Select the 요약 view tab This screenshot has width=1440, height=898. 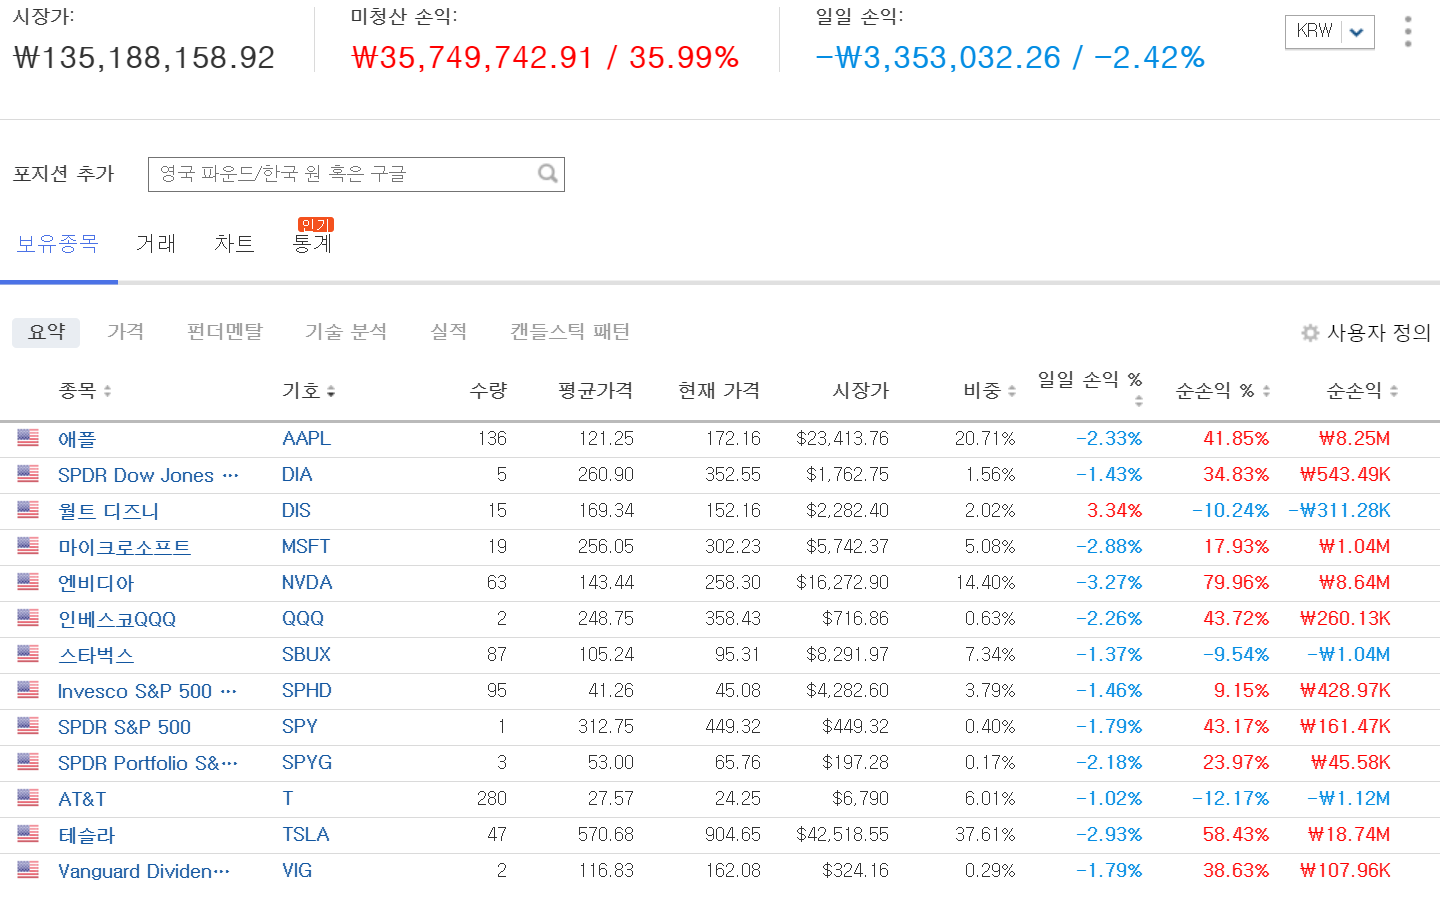click(x=46, y=332)
